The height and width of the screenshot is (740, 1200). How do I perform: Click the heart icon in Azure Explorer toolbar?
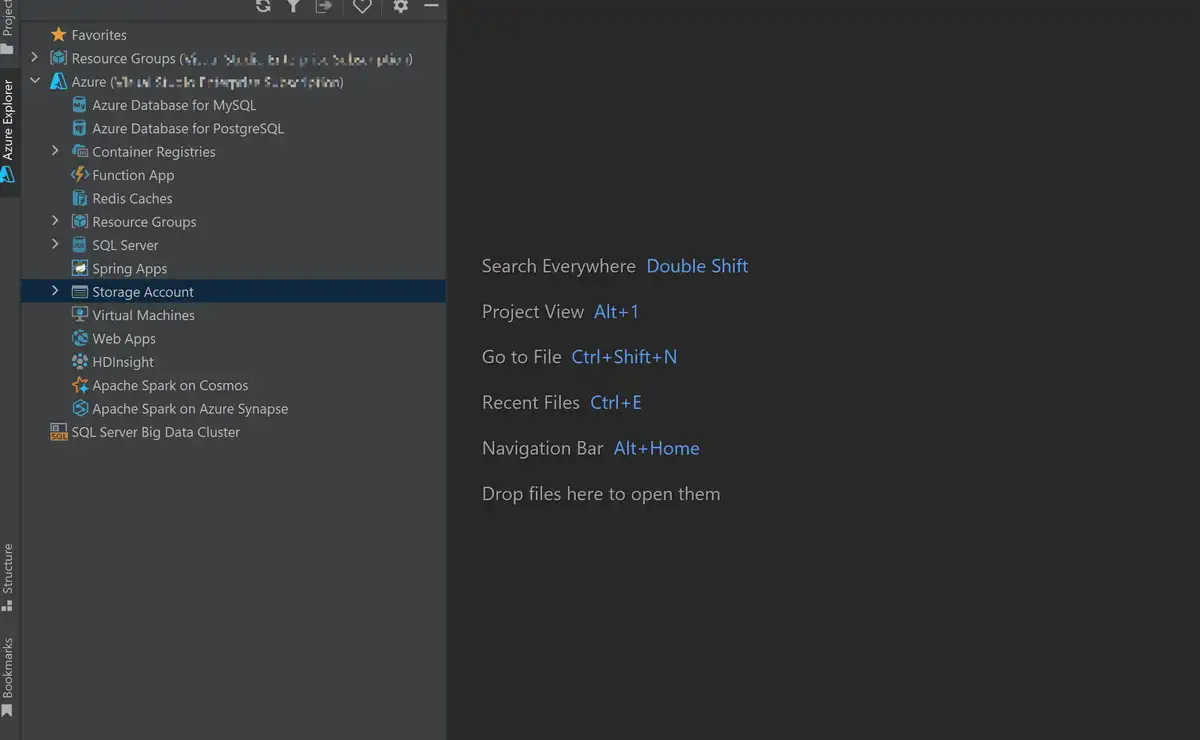tap(362, 6)
